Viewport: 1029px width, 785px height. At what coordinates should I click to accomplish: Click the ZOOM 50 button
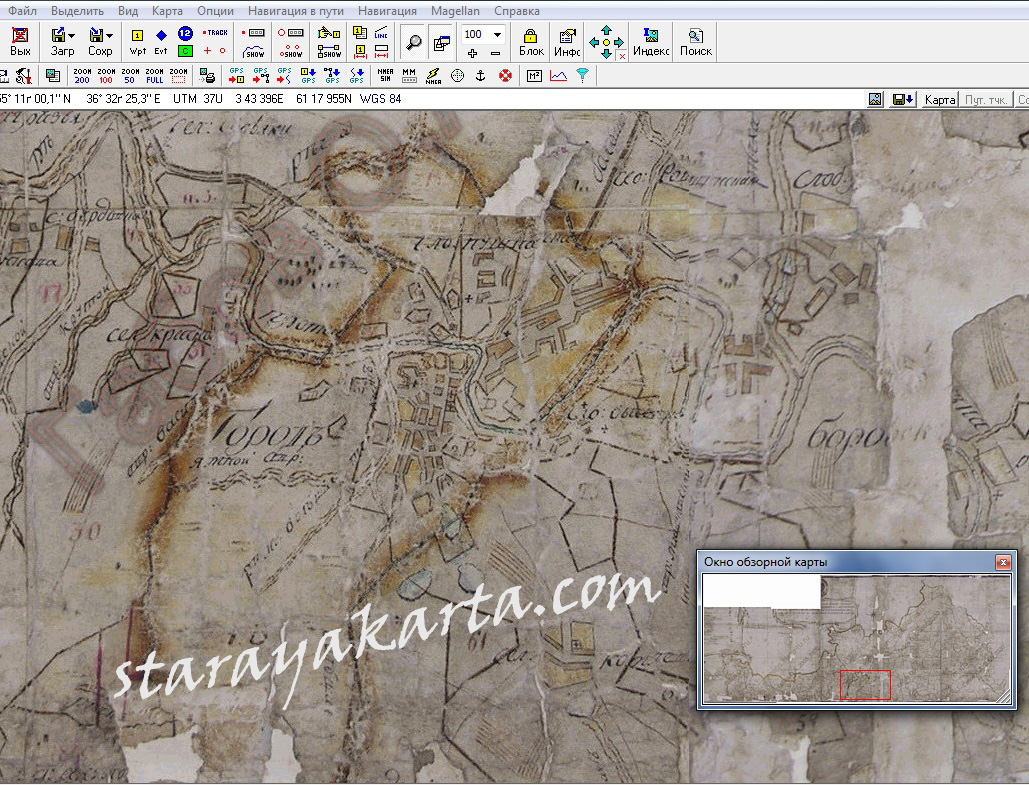click(130, 76)
